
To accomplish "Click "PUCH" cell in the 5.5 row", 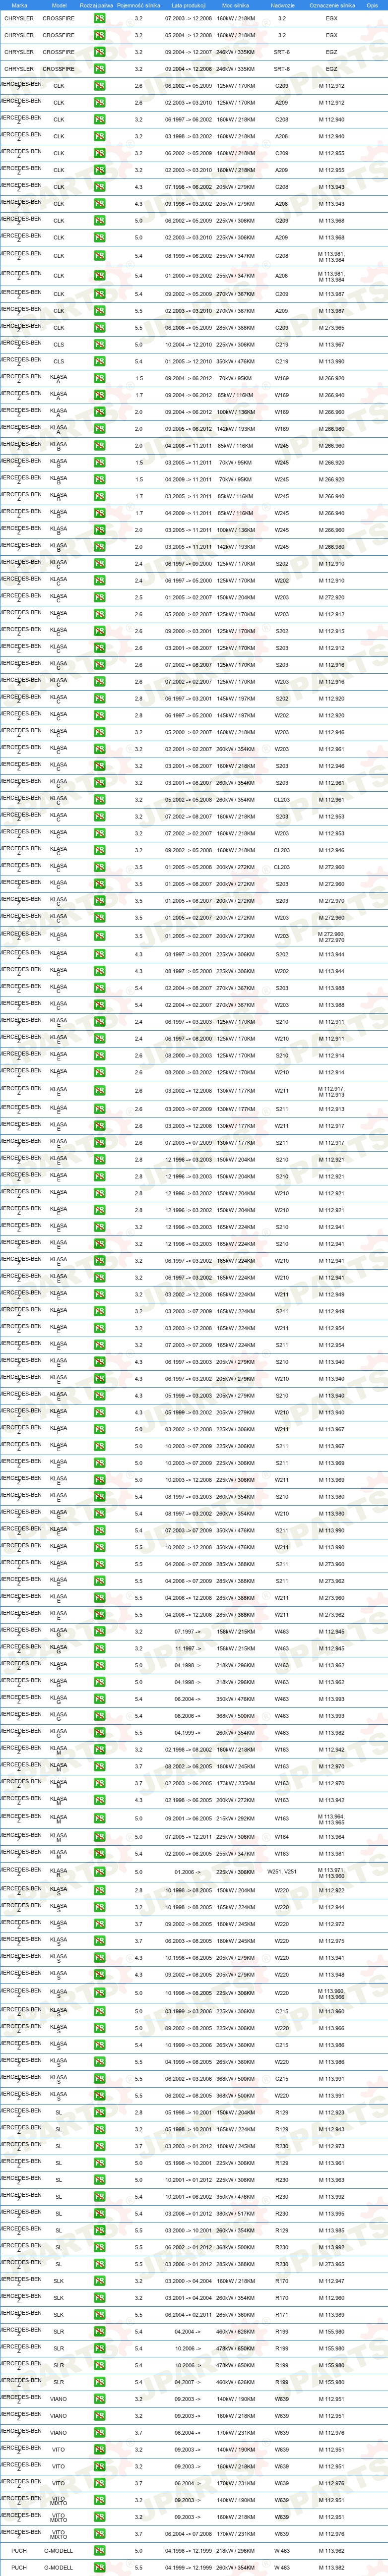I will pyautogui.click(x=19, y=2567).
